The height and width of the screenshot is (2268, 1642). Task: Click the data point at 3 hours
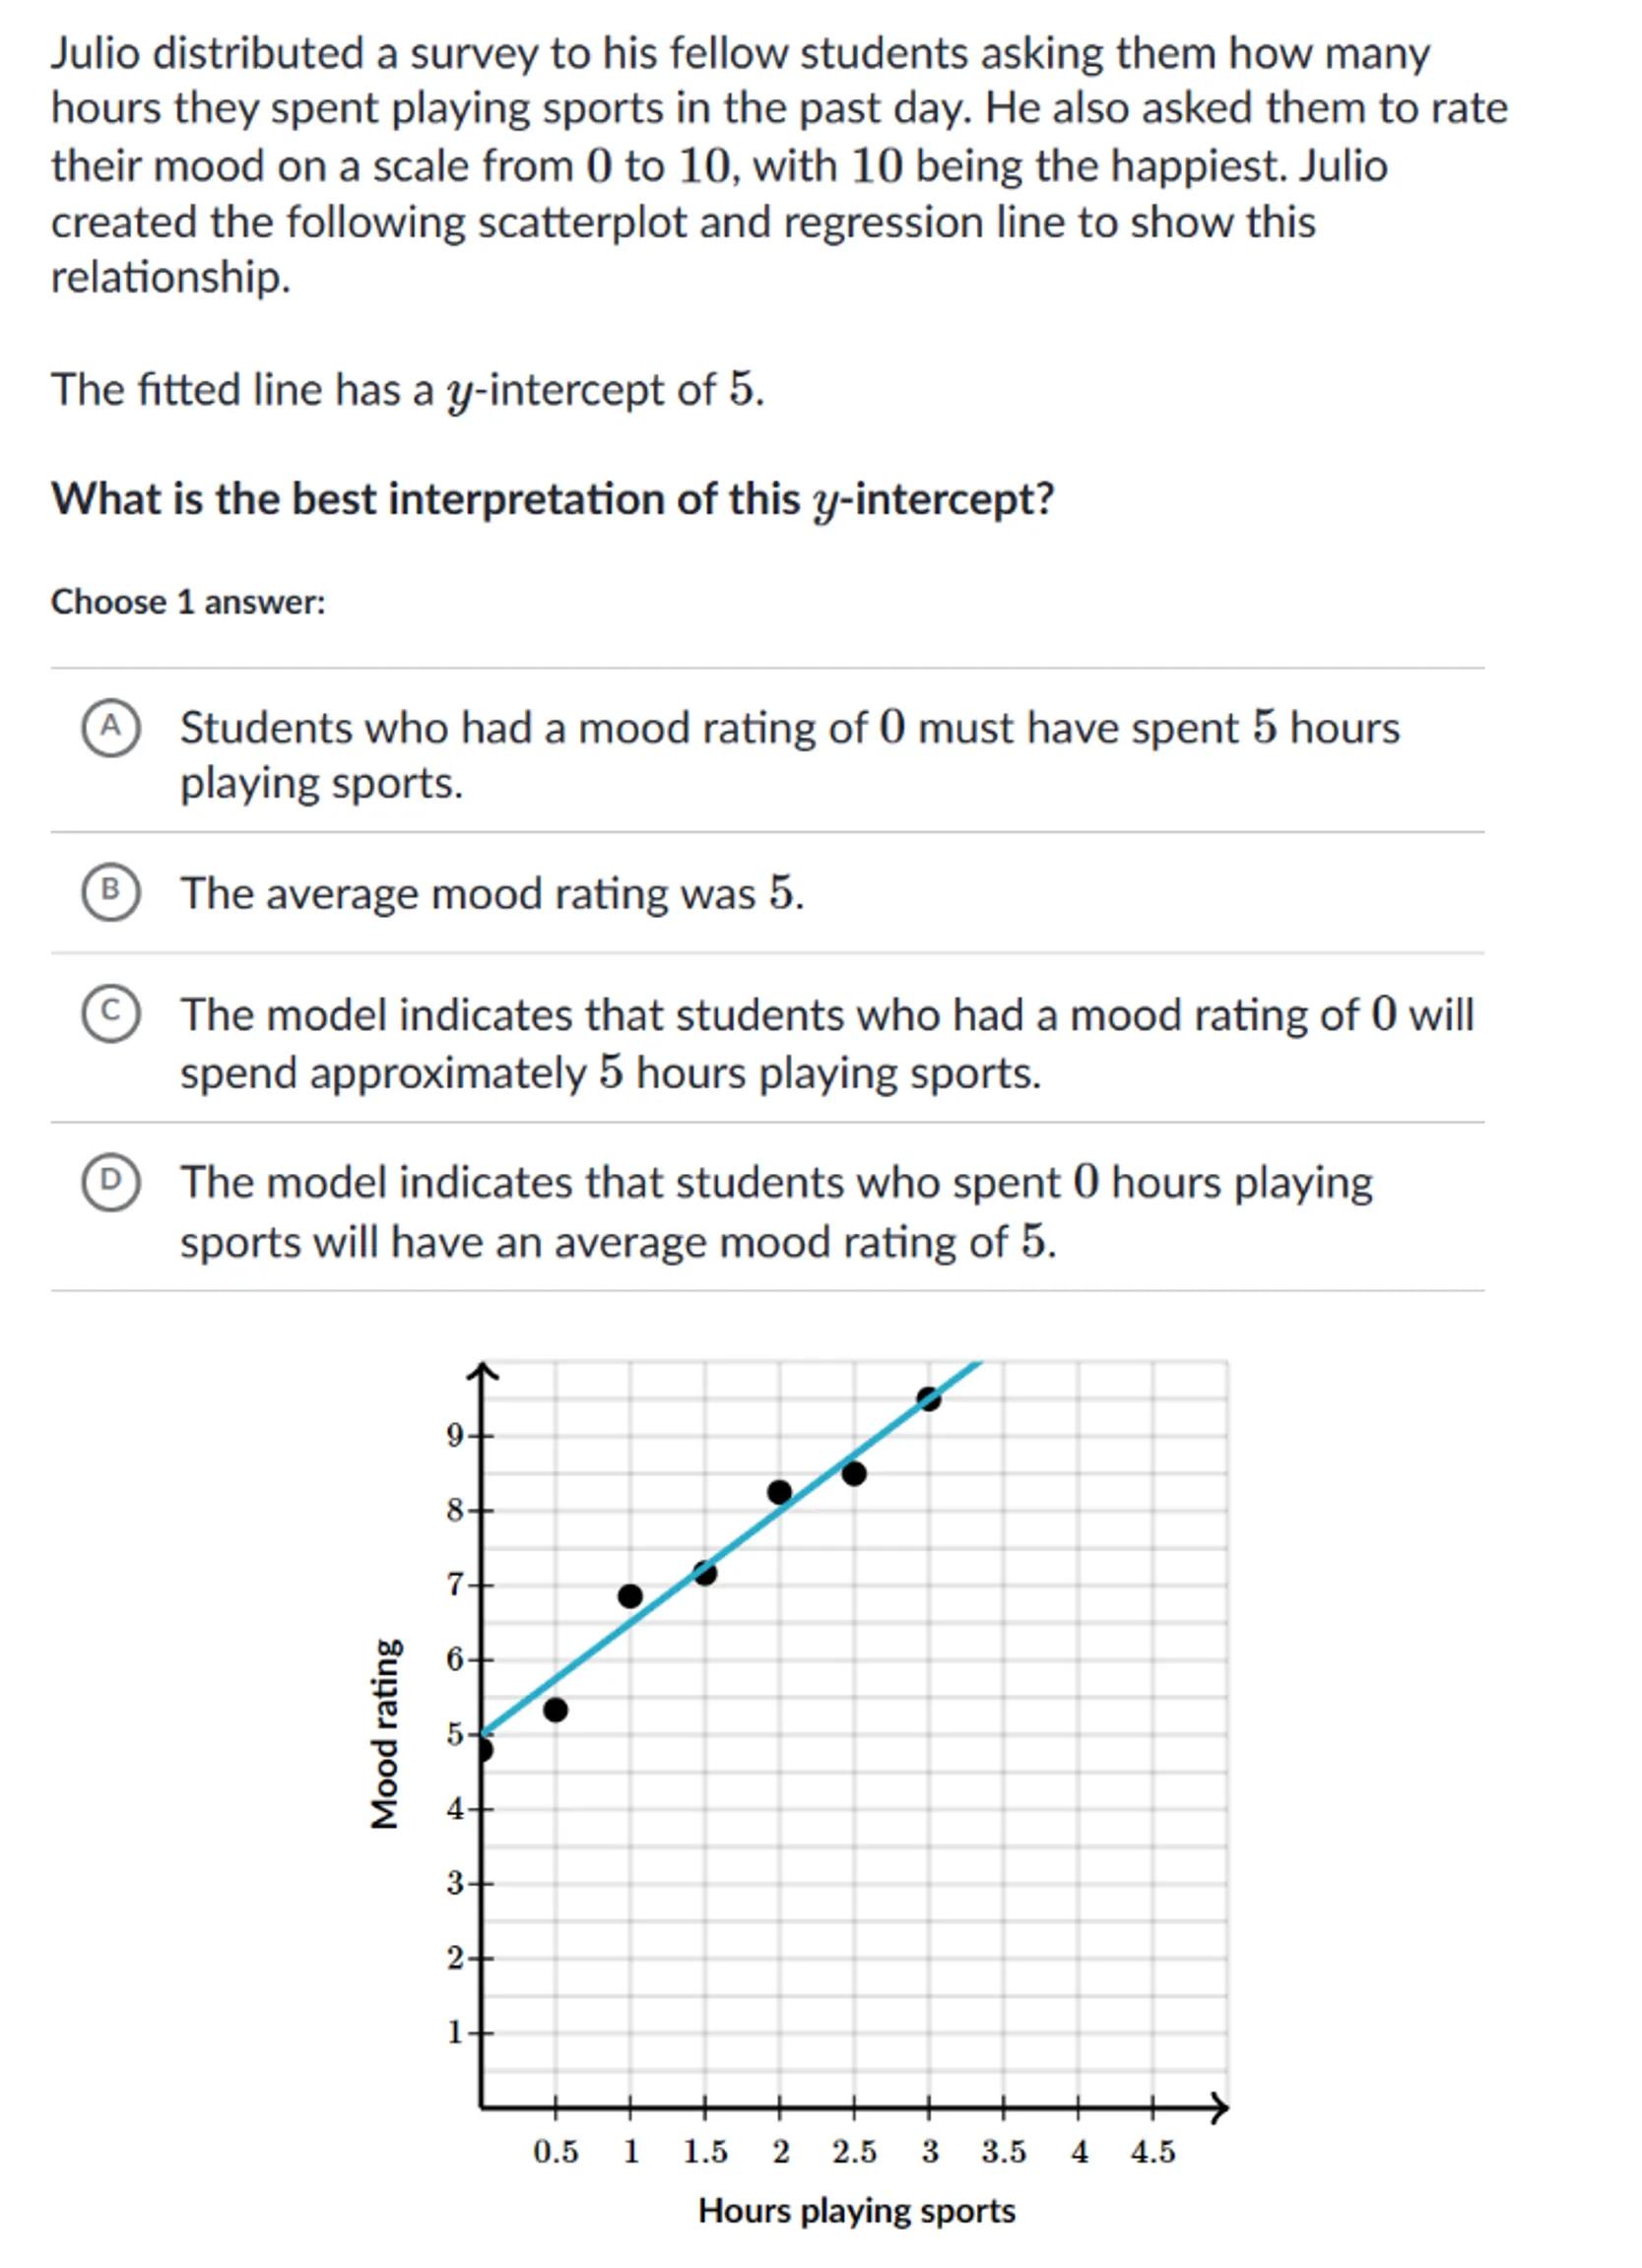pos(929,1399)
